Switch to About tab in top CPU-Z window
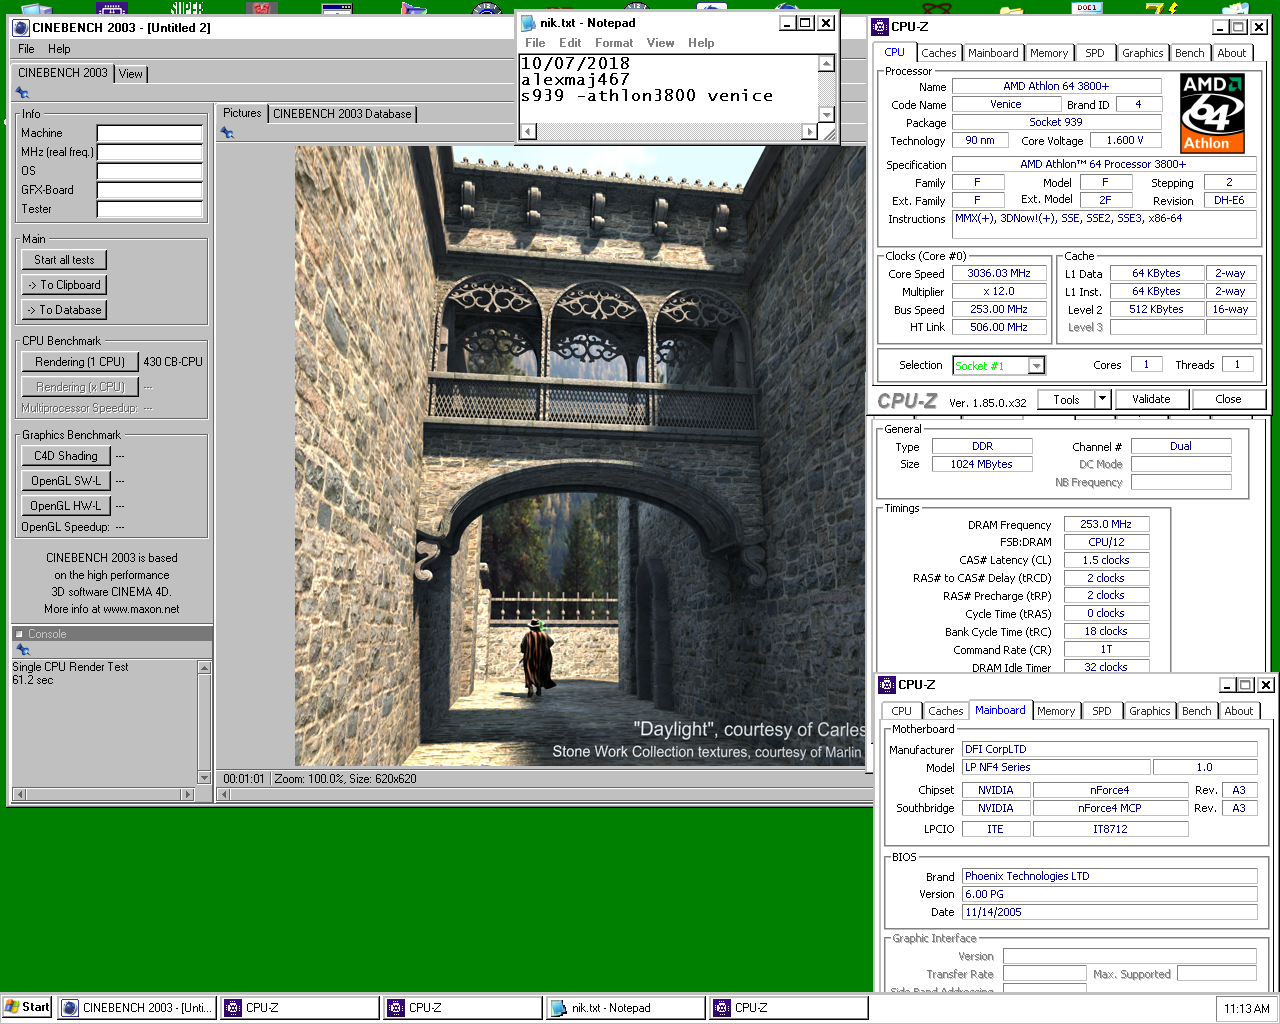 [x=1232, y=53]
